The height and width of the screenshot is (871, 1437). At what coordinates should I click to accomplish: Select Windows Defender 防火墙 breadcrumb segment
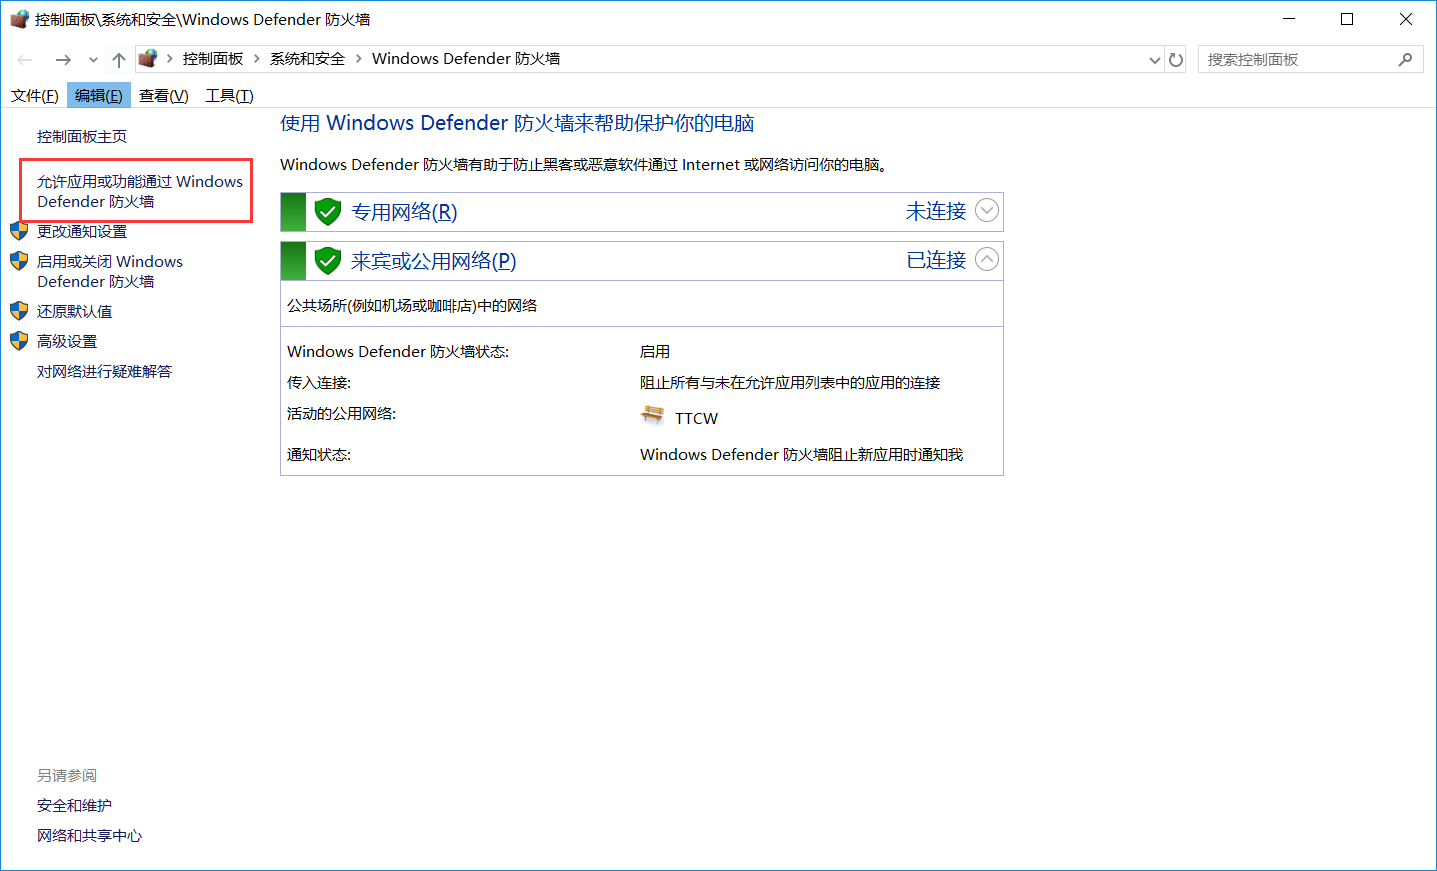point(466,59)
